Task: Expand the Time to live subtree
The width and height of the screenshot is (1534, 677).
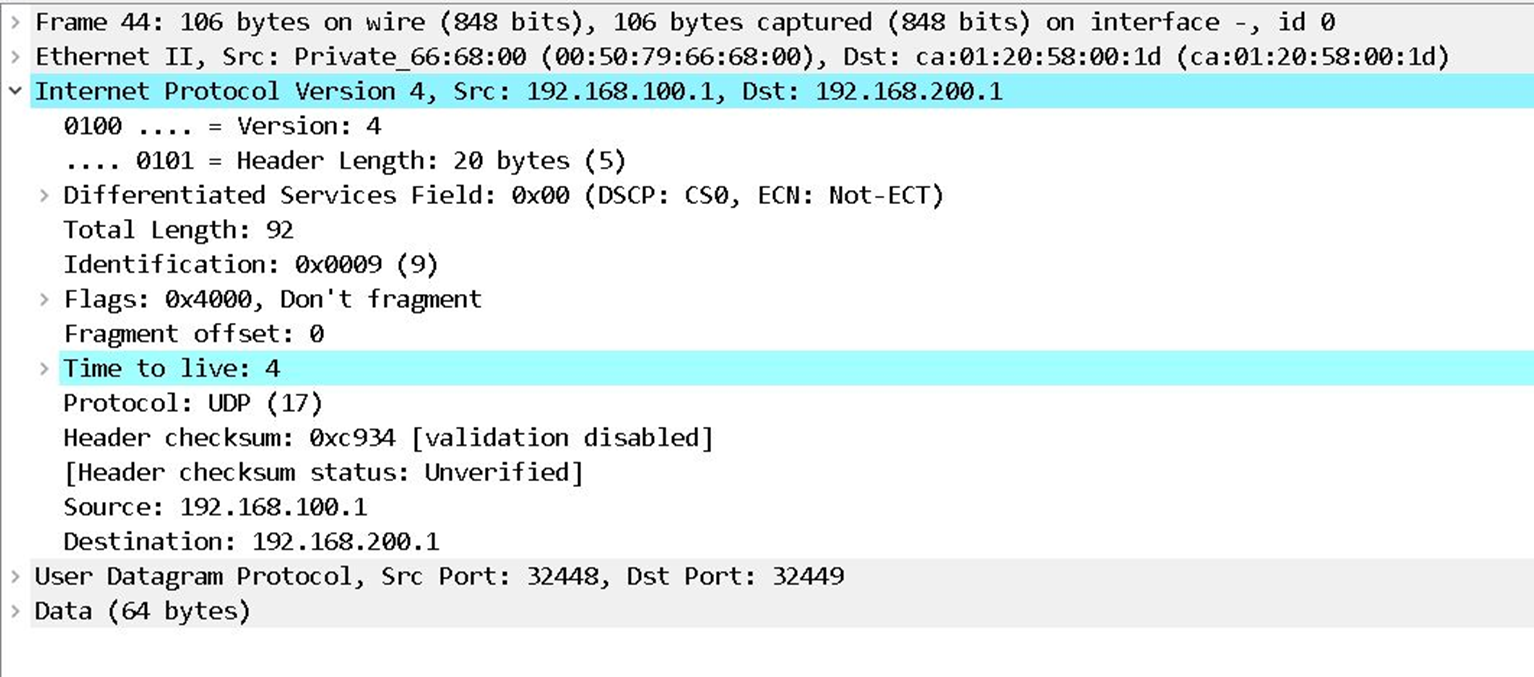Action: (x=44, y=368)
